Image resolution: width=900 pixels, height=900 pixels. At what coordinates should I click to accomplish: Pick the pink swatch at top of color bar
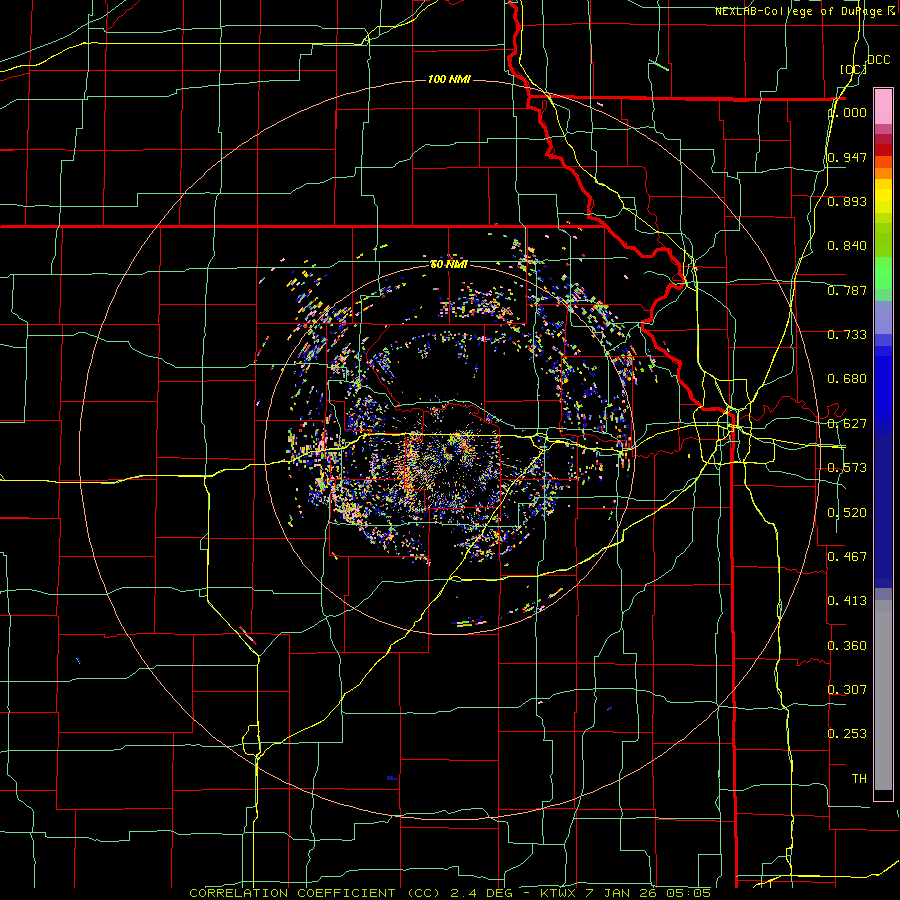tap(883, 106)
